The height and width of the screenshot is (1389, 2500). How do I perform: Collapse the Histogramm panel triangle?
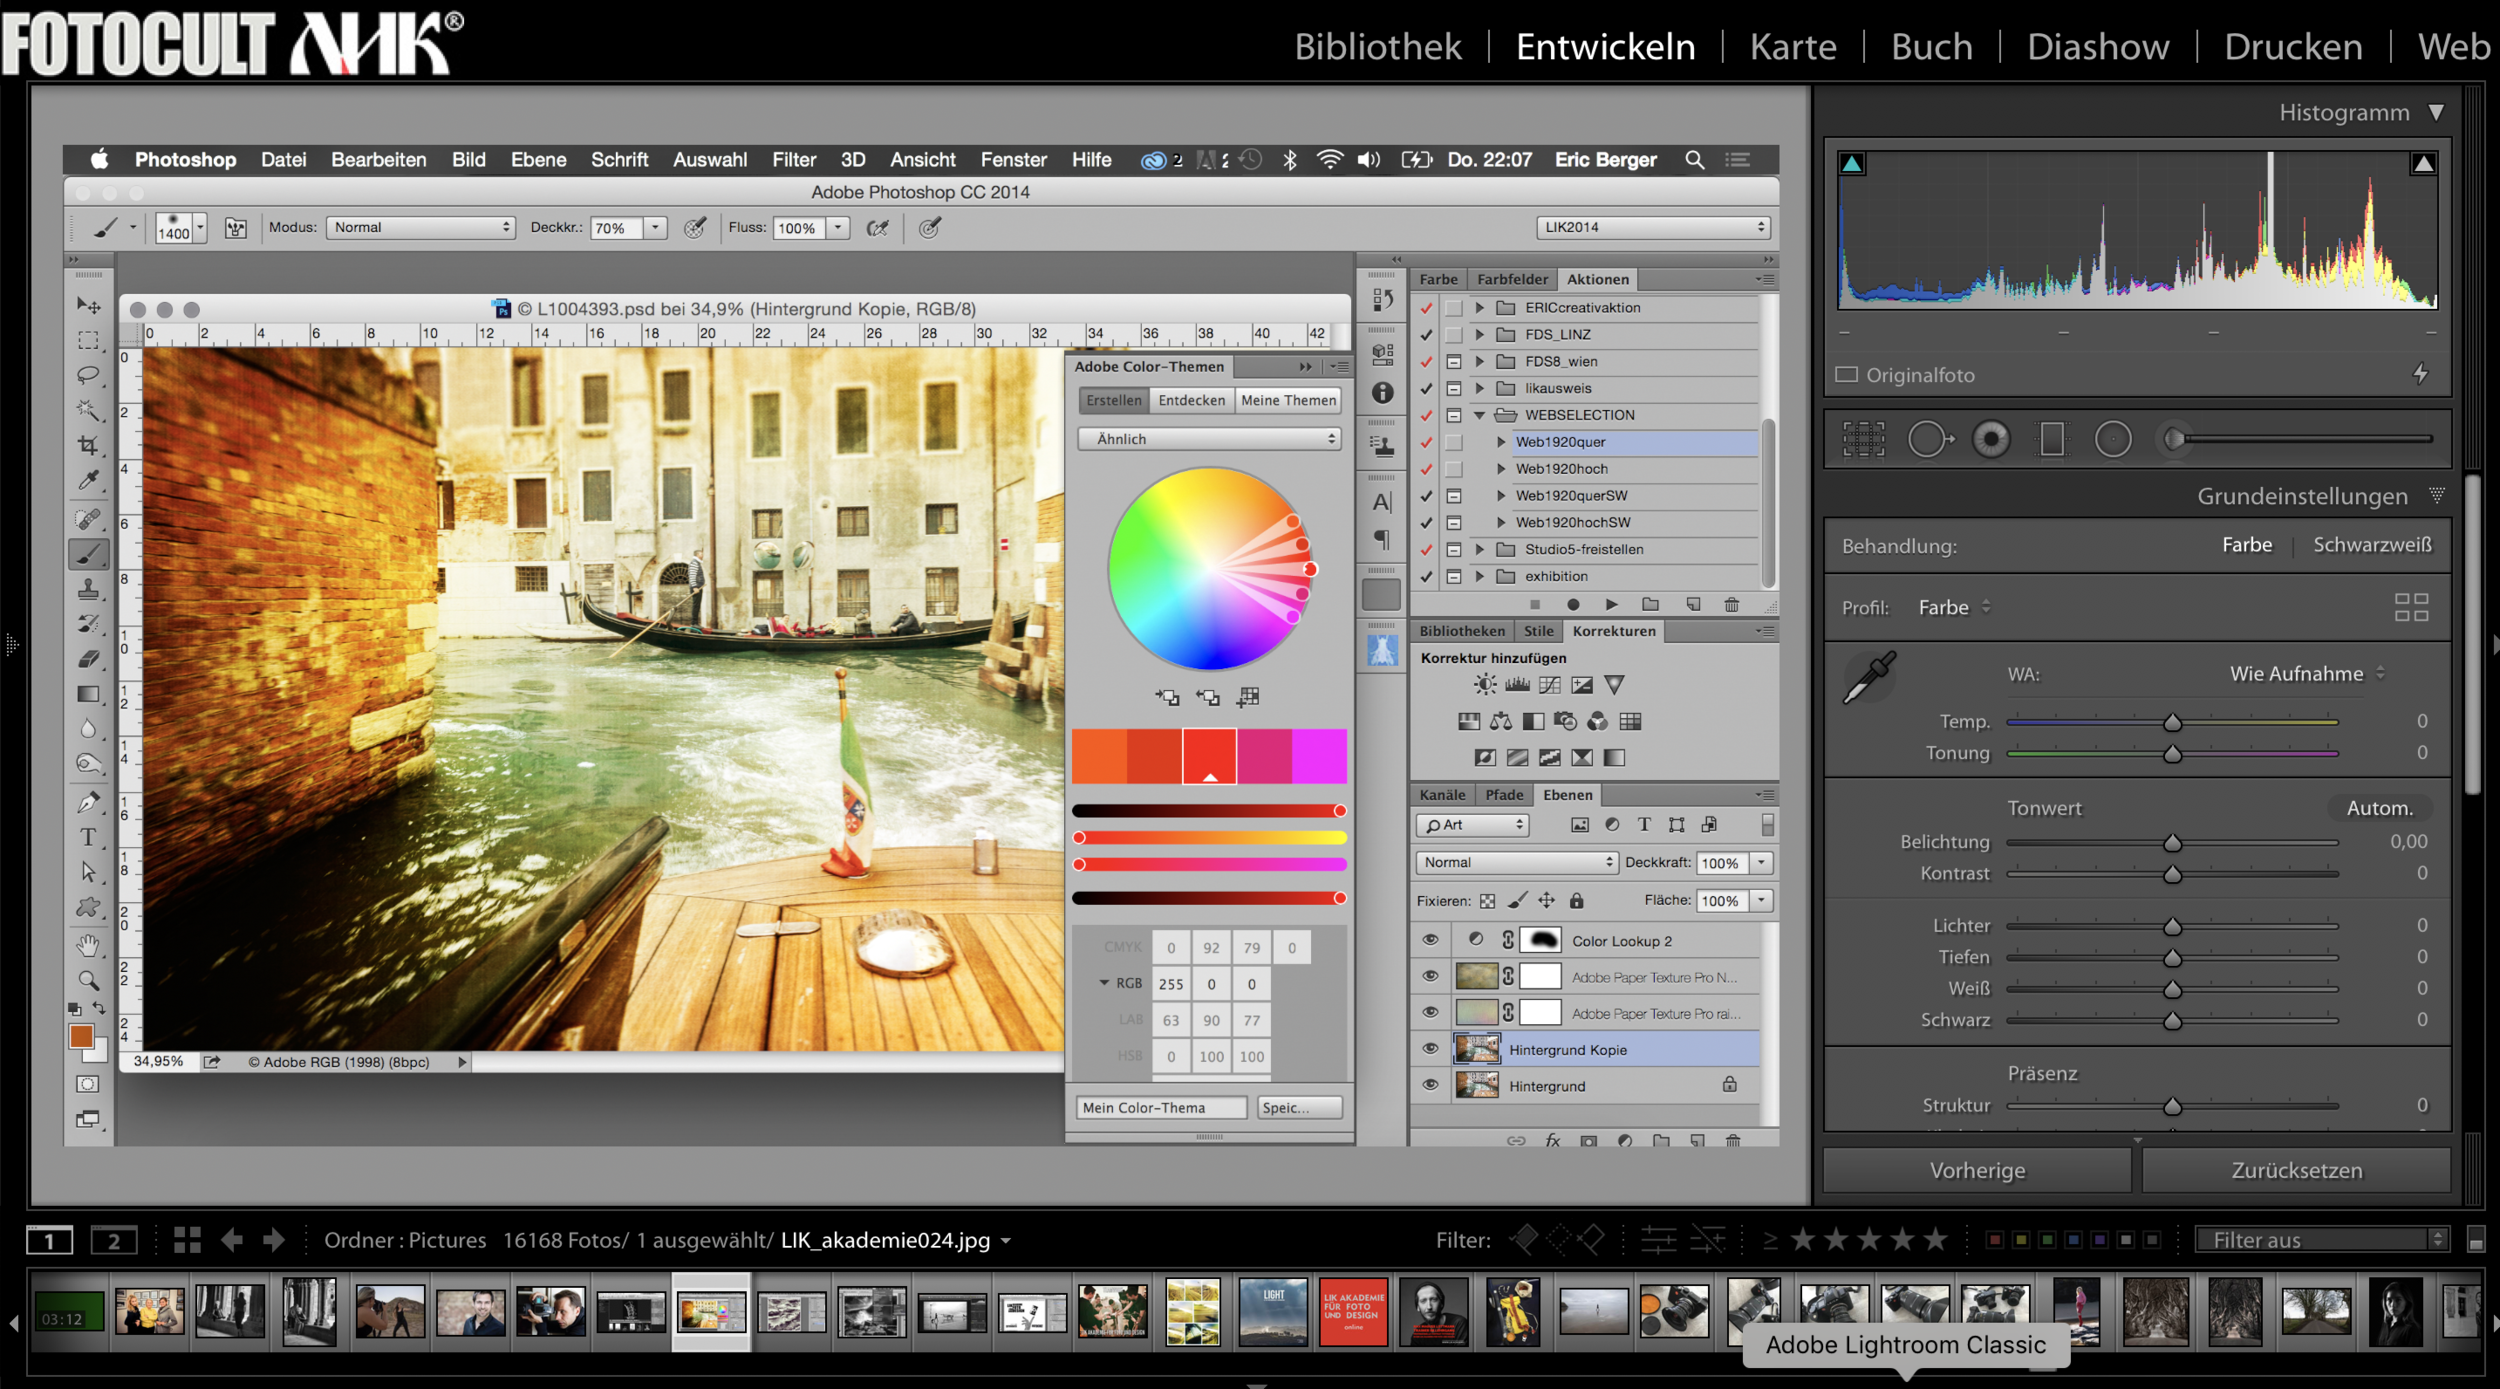pyautogui.click(x=2436, y=113)
